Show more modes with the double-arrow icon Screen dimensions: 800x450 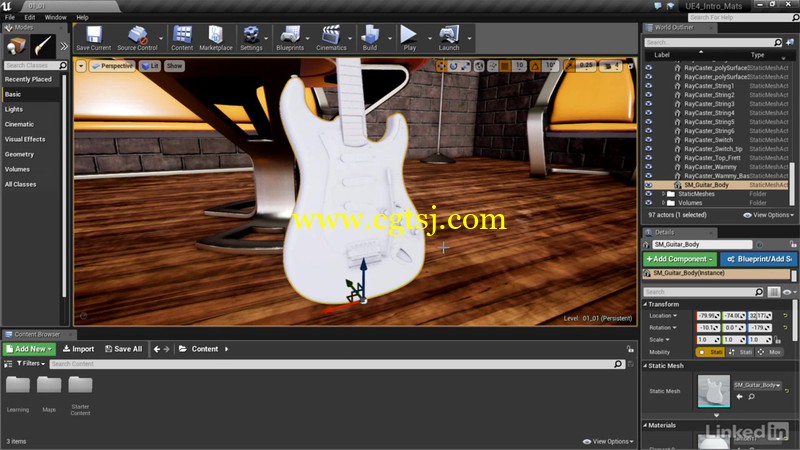point(64,46)
